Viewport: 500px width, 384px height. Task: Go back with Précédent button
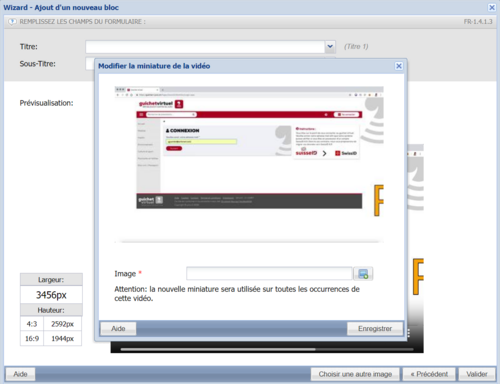point(429,374)
